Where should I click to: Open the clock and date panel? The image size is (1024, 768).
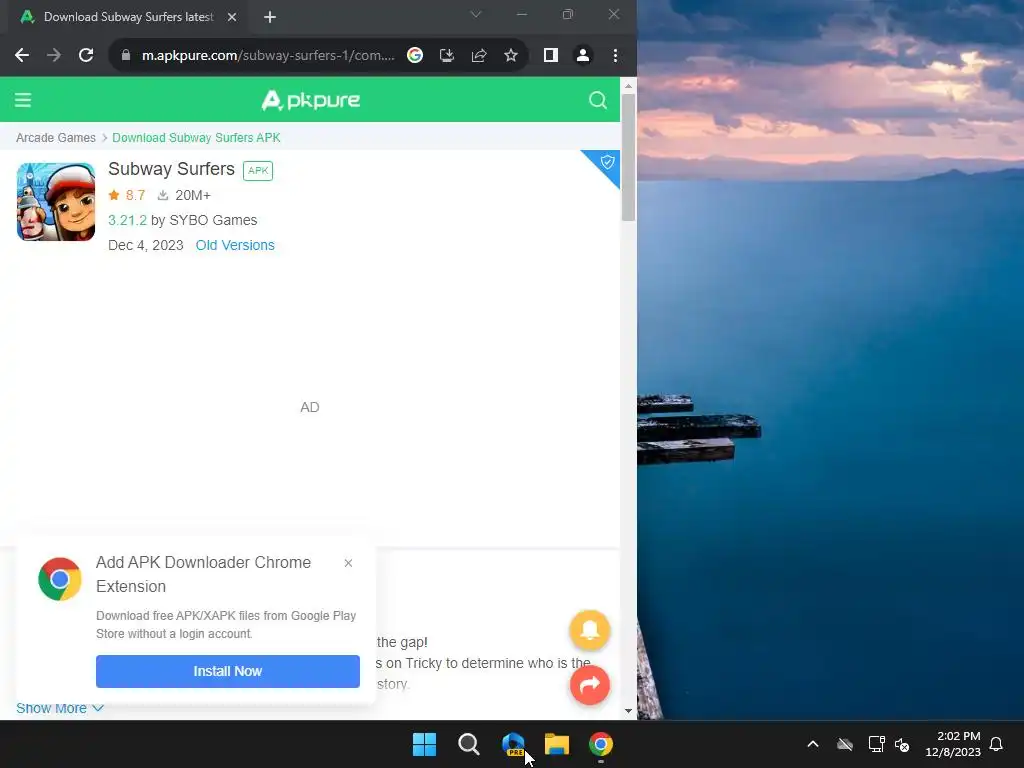(953, 744)
